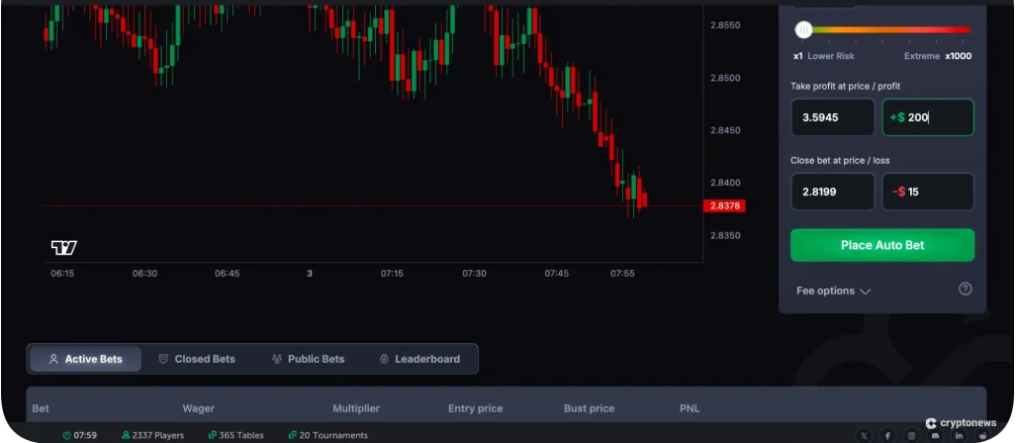Viewport: 1016px width, 443px height.
Task: Click the Entry price column header
Action: click(x=476, y=409)
